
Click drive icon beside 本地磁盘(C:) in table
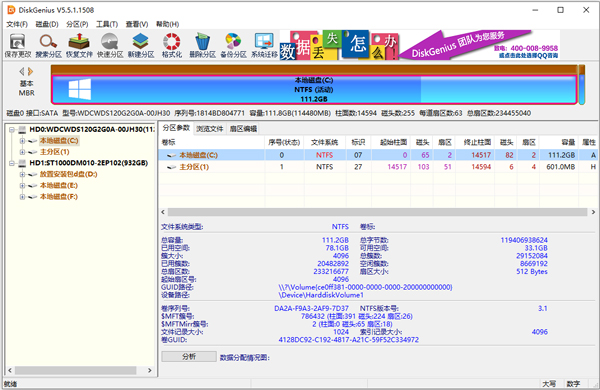click(172, 155)
